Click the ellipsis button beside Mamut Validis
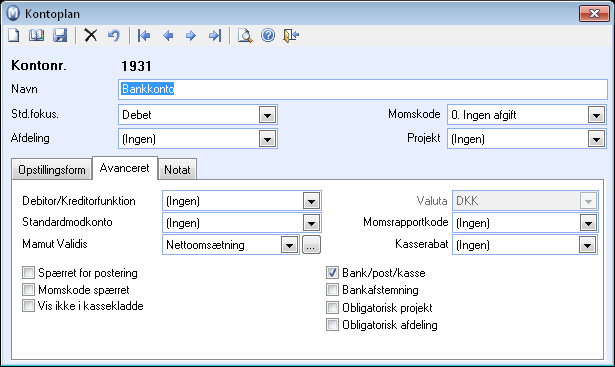 pyautogui.click(x=311, y=245)
